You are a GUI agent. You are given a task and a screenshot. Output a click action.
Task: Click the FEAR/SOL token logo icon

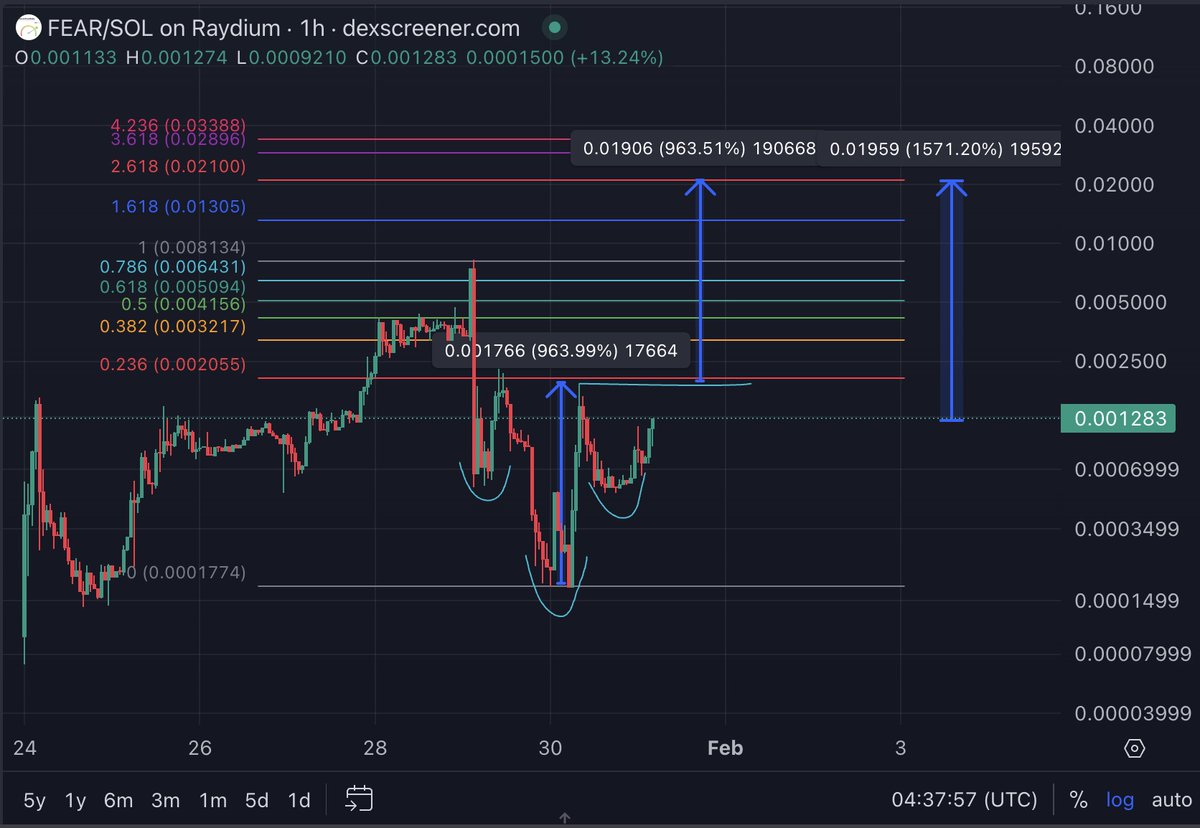click(30, 28)
